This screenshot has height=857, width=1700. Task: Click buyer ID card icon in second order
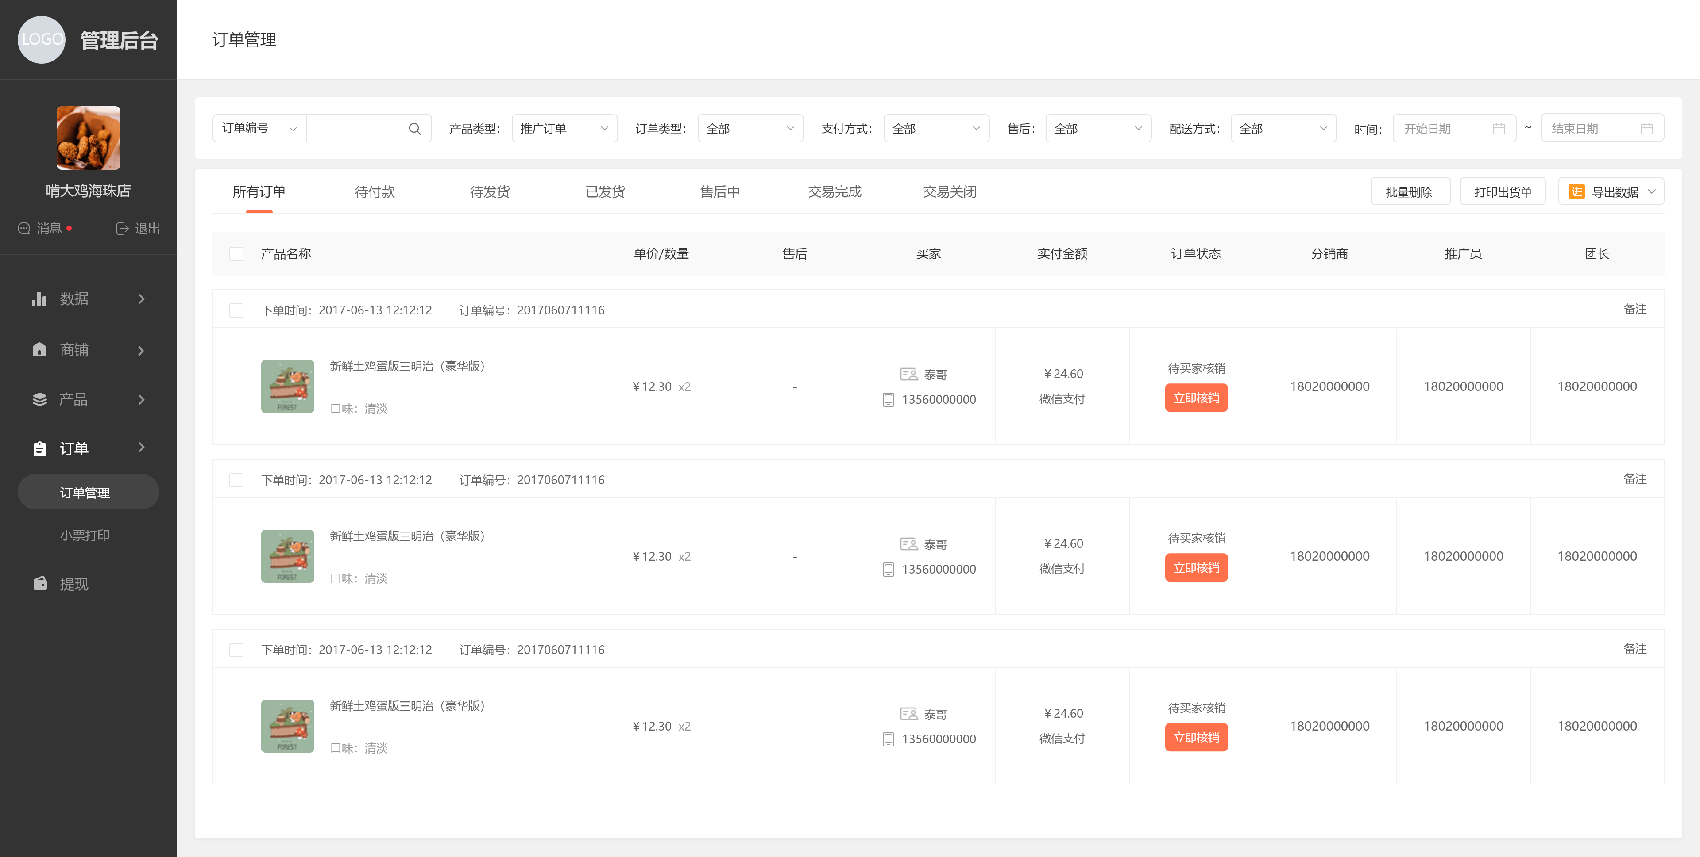(909, 544)
